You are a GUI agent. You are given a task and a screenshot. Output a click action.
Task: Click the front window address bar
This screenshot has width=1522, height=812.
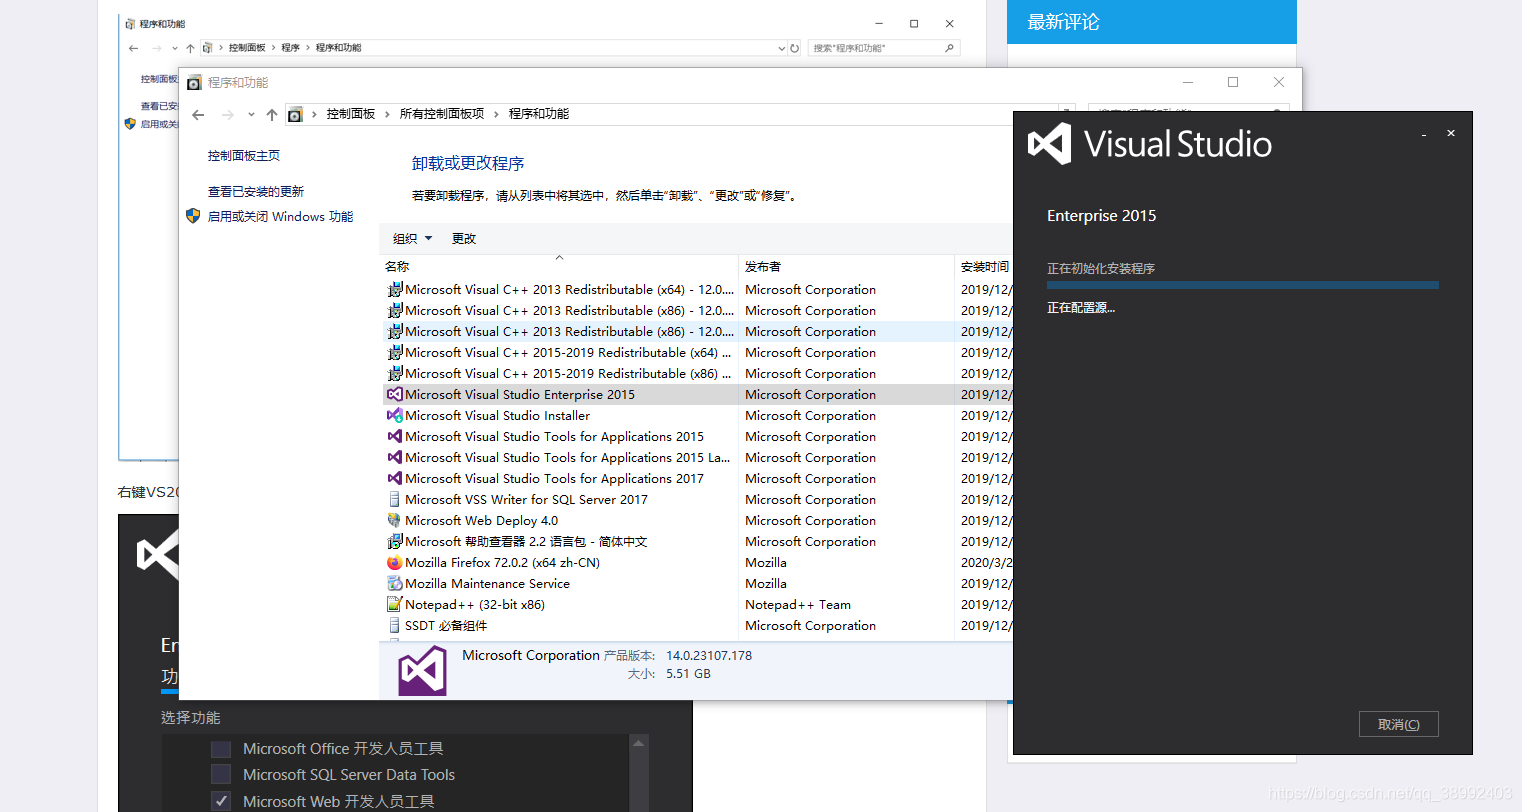tap(680, 114)
